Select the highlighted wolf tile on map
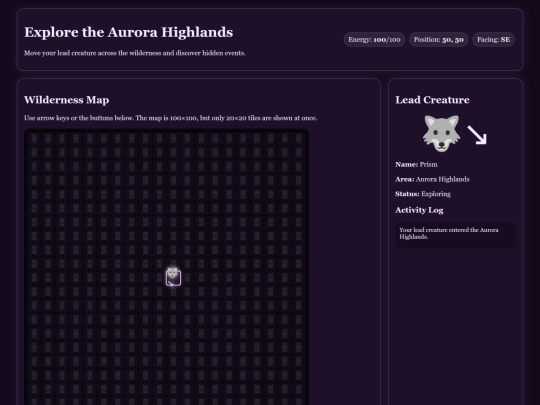540x405 pixels. (x=173, y=278)
